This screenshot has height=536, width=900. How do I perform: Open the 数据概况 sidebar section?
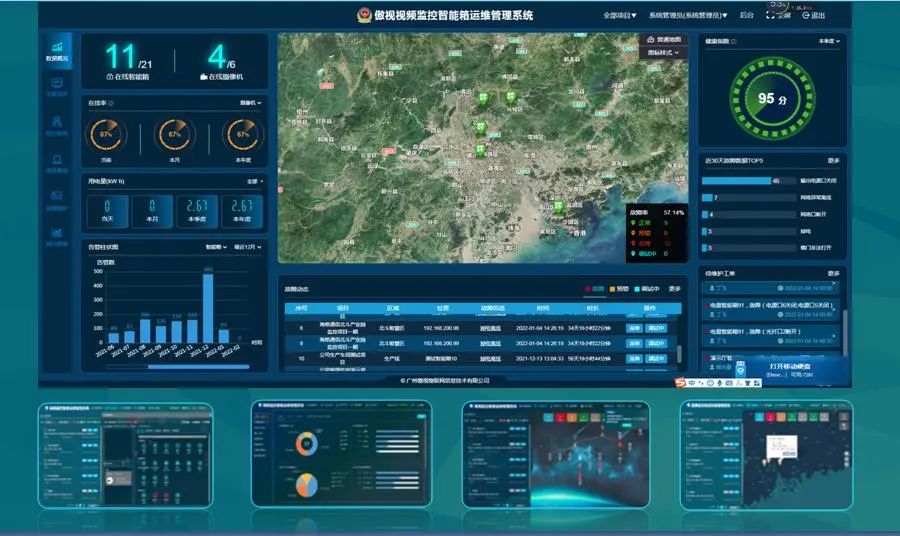pyautogui.click(x=57, y=51)
